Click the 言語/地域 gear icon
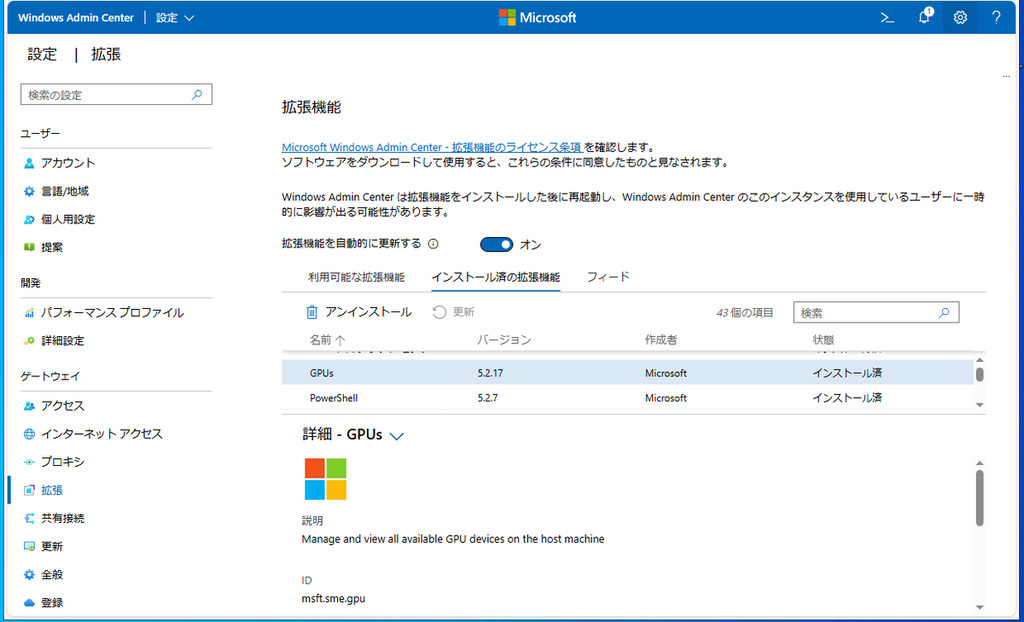Viewport: 1024px width, 622px height. pyautogui.click(x=29, y=191)
